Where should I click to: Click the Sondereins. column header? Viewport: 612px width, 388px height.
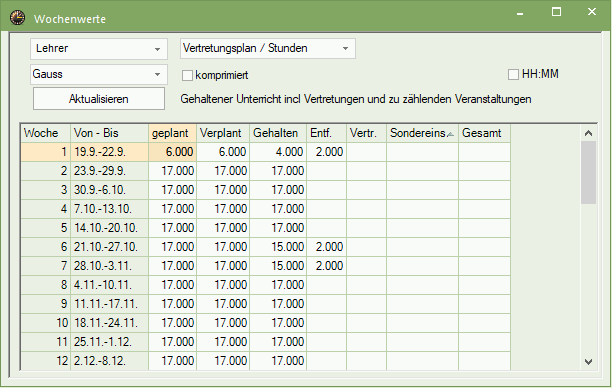point(423,133)
